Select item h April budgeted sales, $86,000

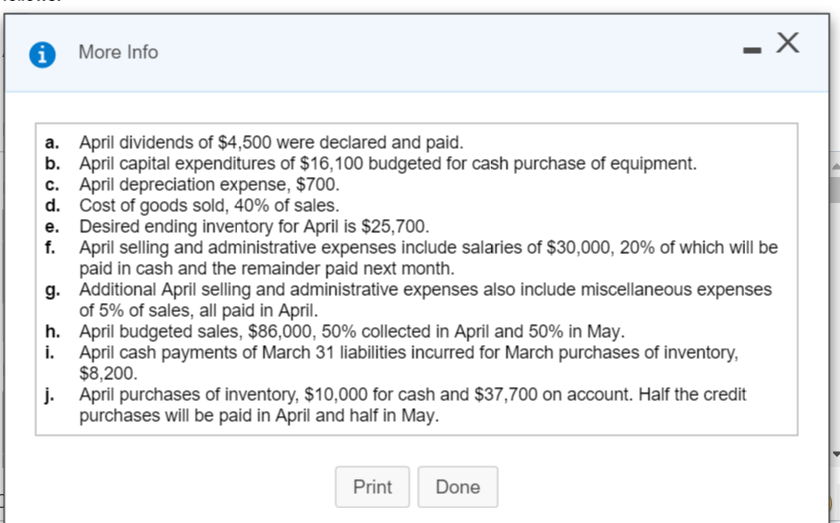click(x=352, y=332)
